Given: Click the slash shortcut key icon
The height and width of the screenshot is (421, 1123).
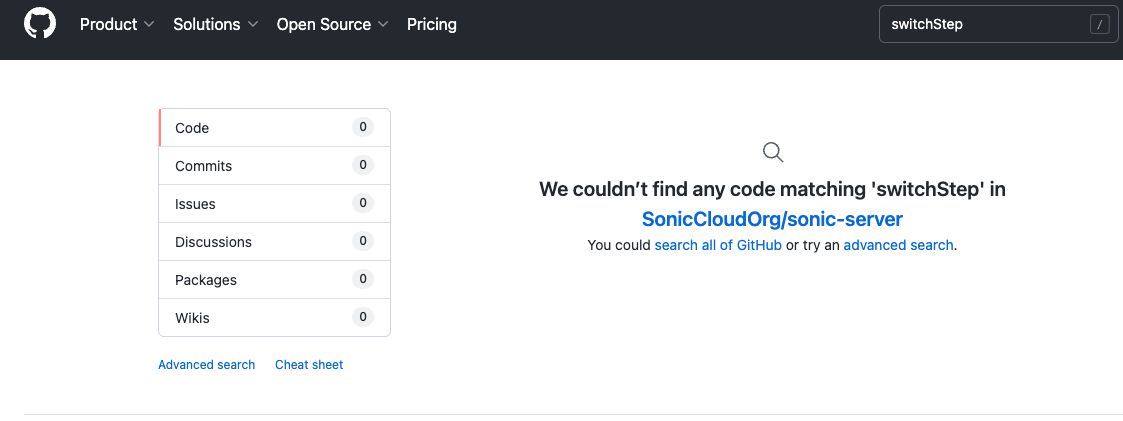Looking at the screenshot, I should point(1100,25).
